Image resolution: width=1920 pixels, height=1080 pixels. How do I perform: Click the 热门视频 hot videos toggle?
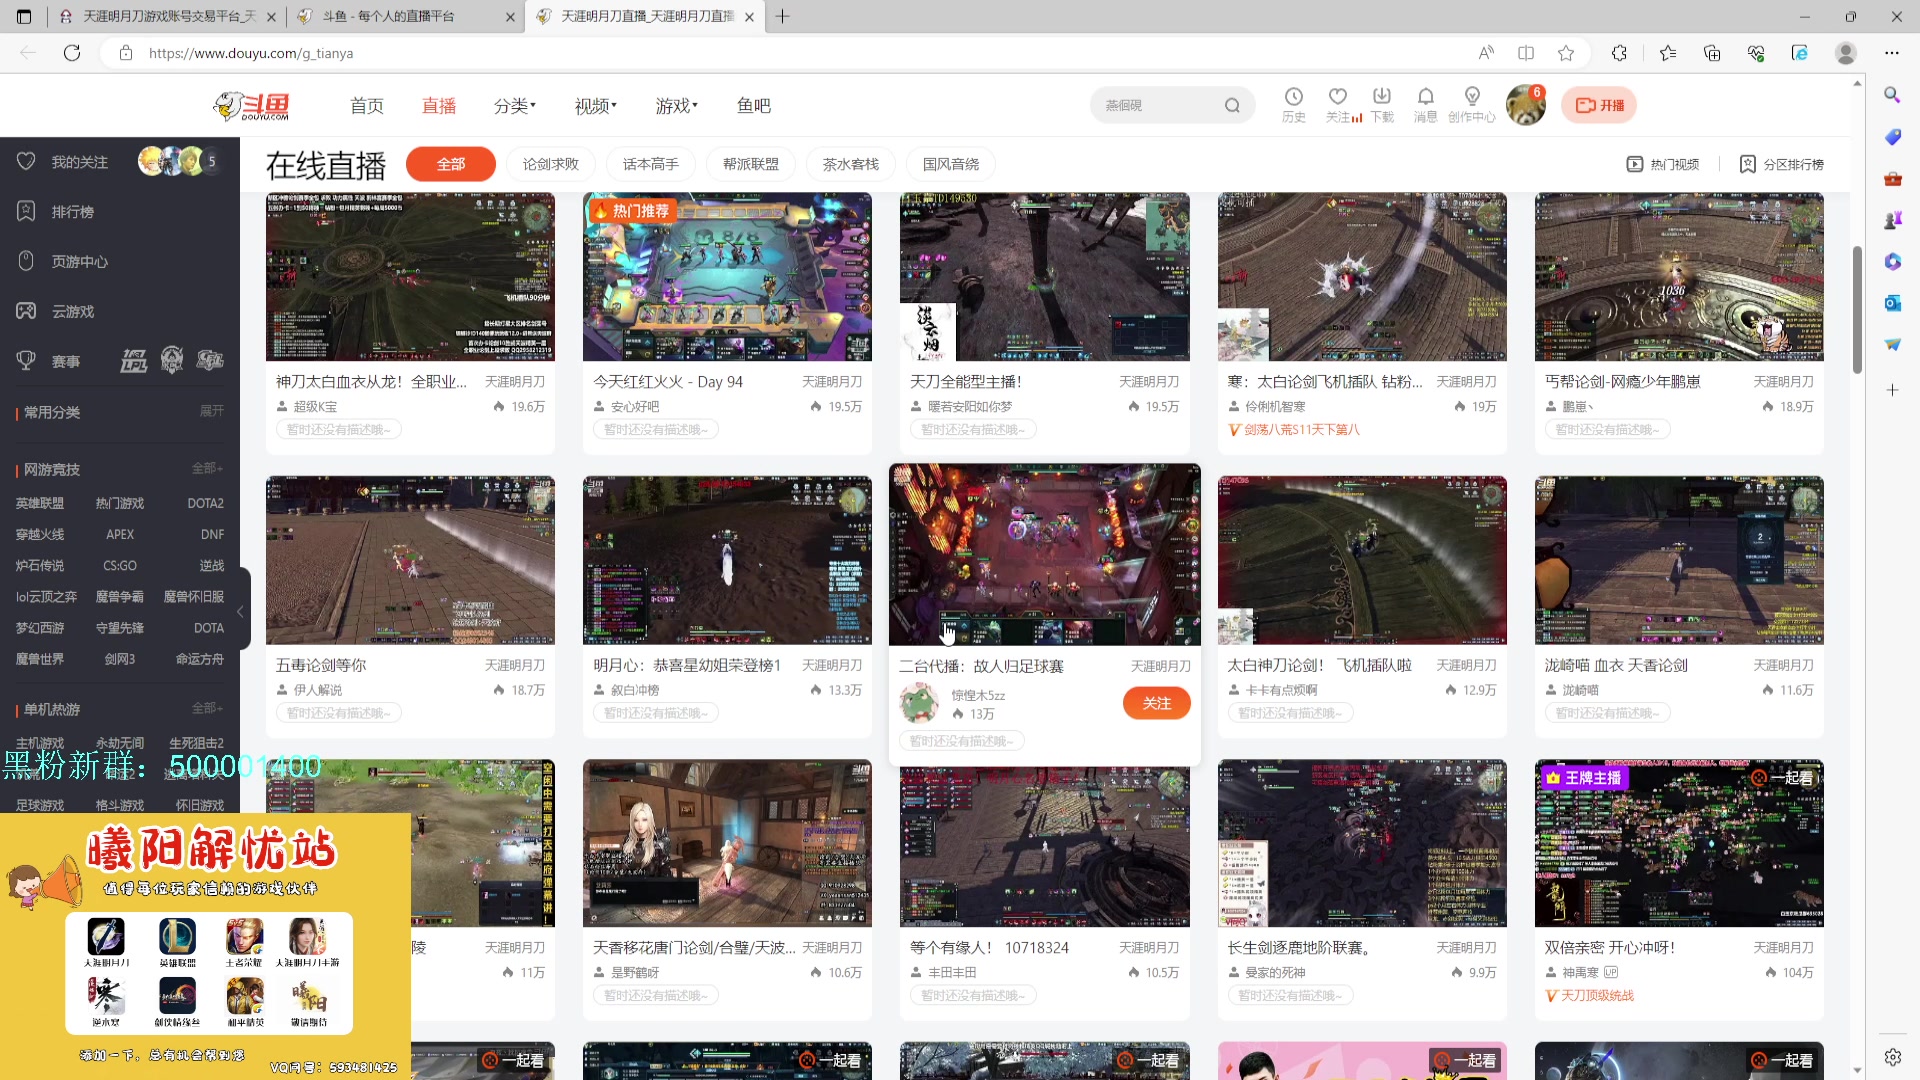1663,163
